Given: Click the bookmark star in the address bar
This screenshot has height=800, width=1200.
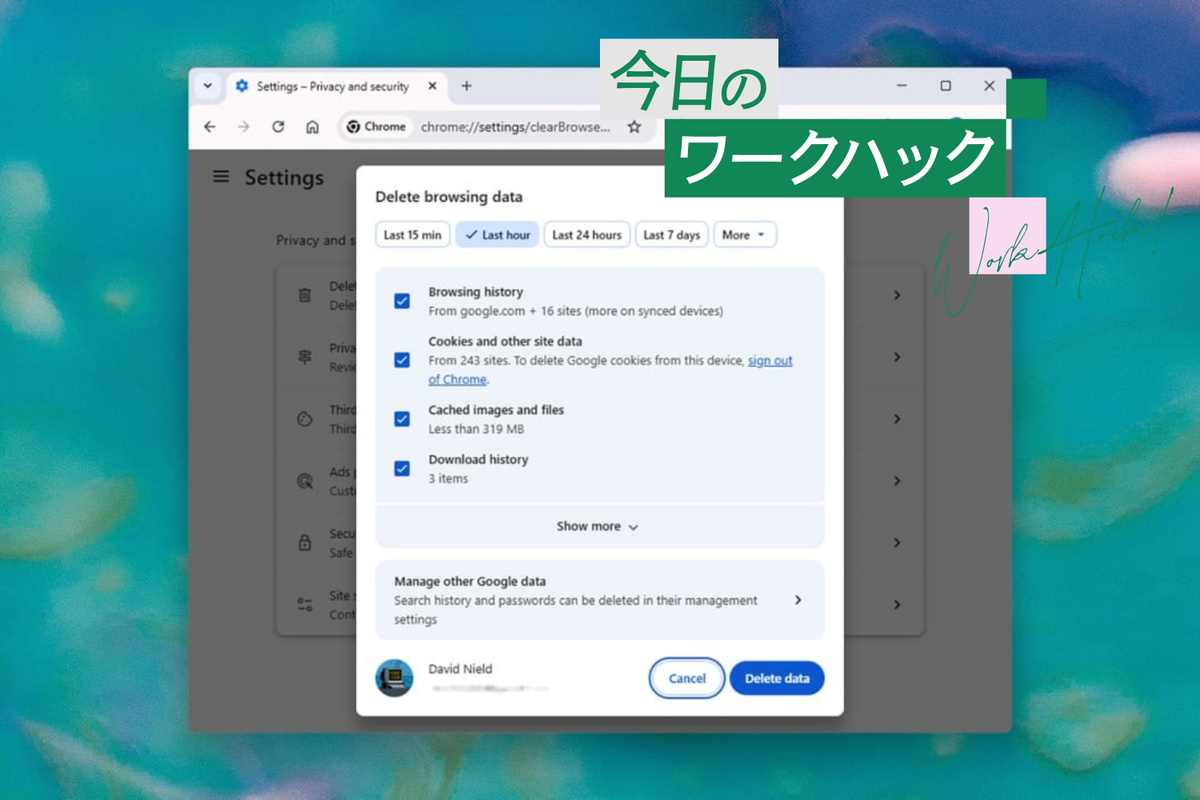Looking at the screenshot, I should pyautogui.click(x=634, y=127).
